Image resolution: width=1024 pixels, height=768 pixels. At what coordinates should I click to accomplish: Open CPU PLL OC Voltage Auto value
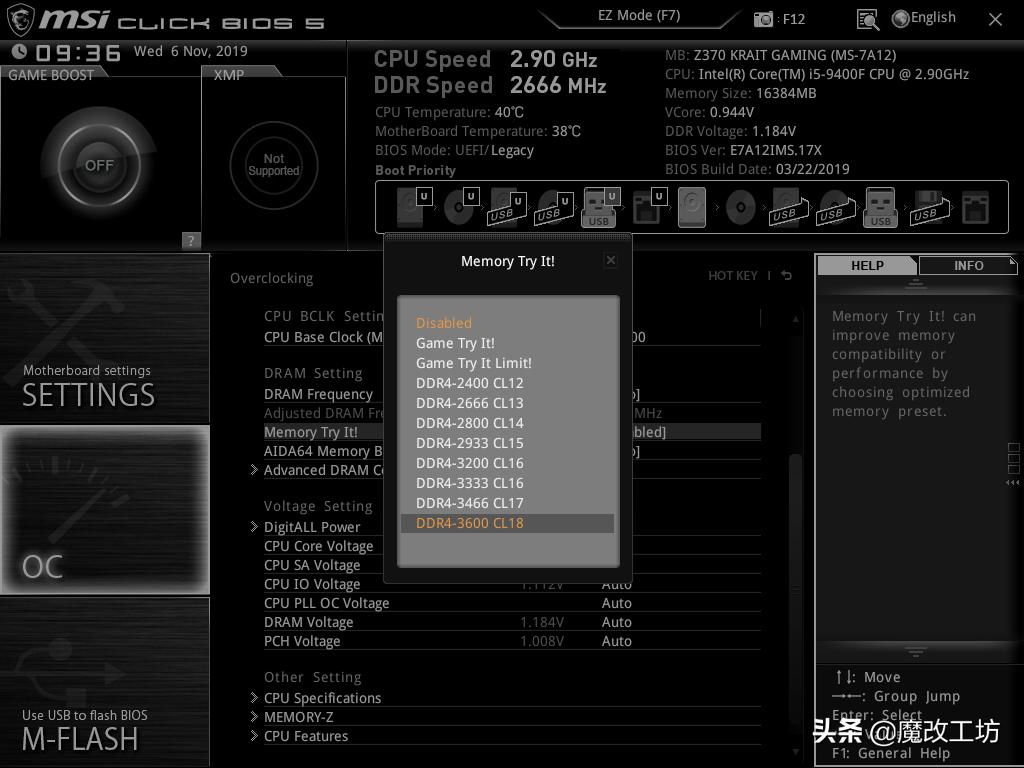(616, 603)
